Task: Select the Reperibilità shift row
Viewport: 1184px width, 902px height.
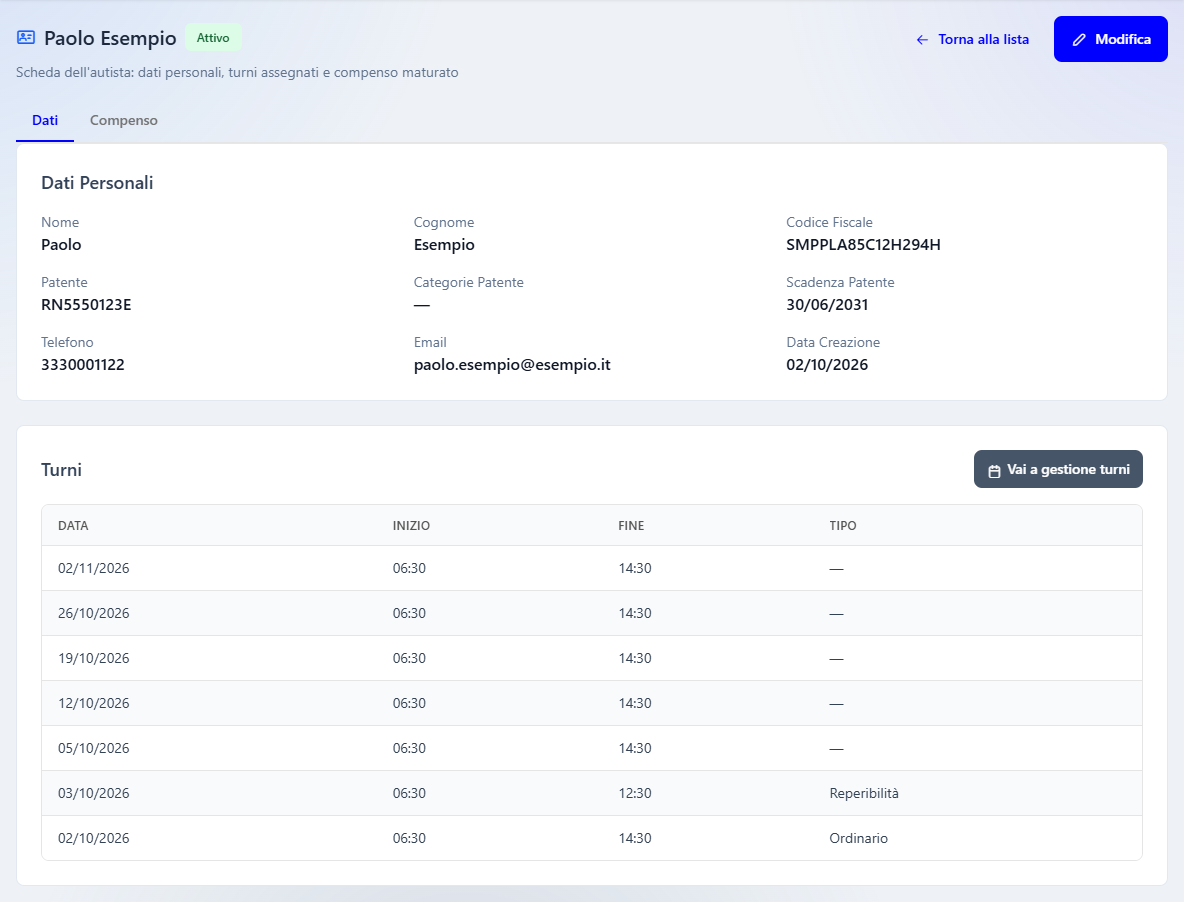Action: pos(592,793)
